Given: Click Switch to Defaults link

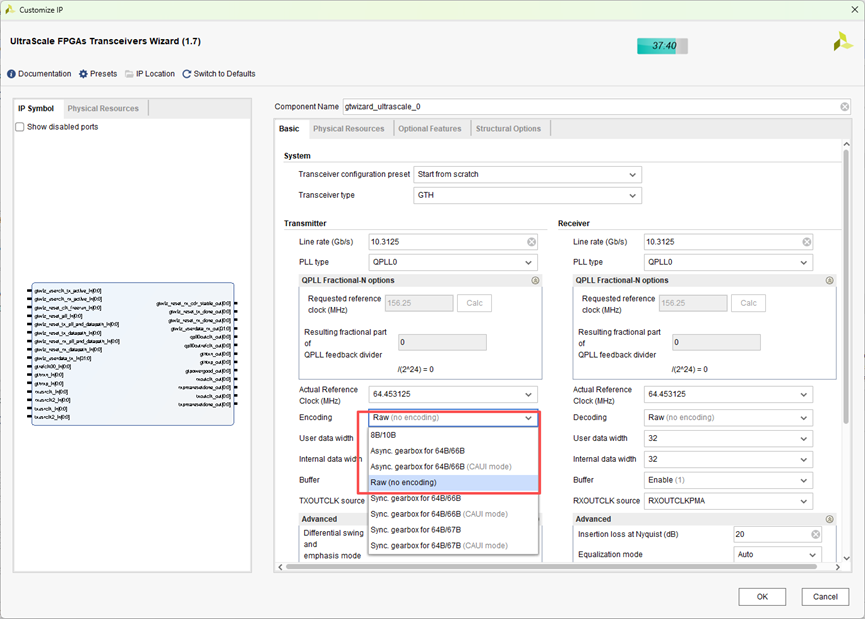Looking at the screenshot, I should [x=225, y=74].
